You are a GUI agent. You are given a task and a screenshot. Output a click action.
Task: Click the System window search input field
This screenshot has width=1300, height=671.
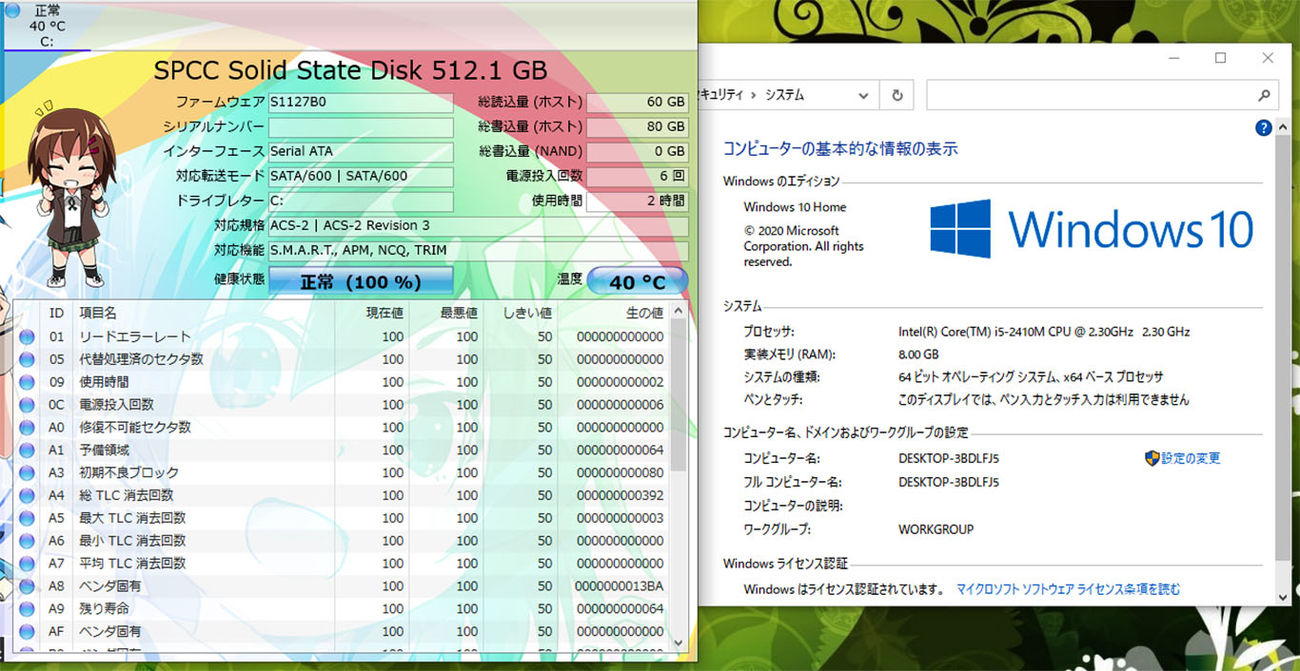click(x=1090, y=95)
